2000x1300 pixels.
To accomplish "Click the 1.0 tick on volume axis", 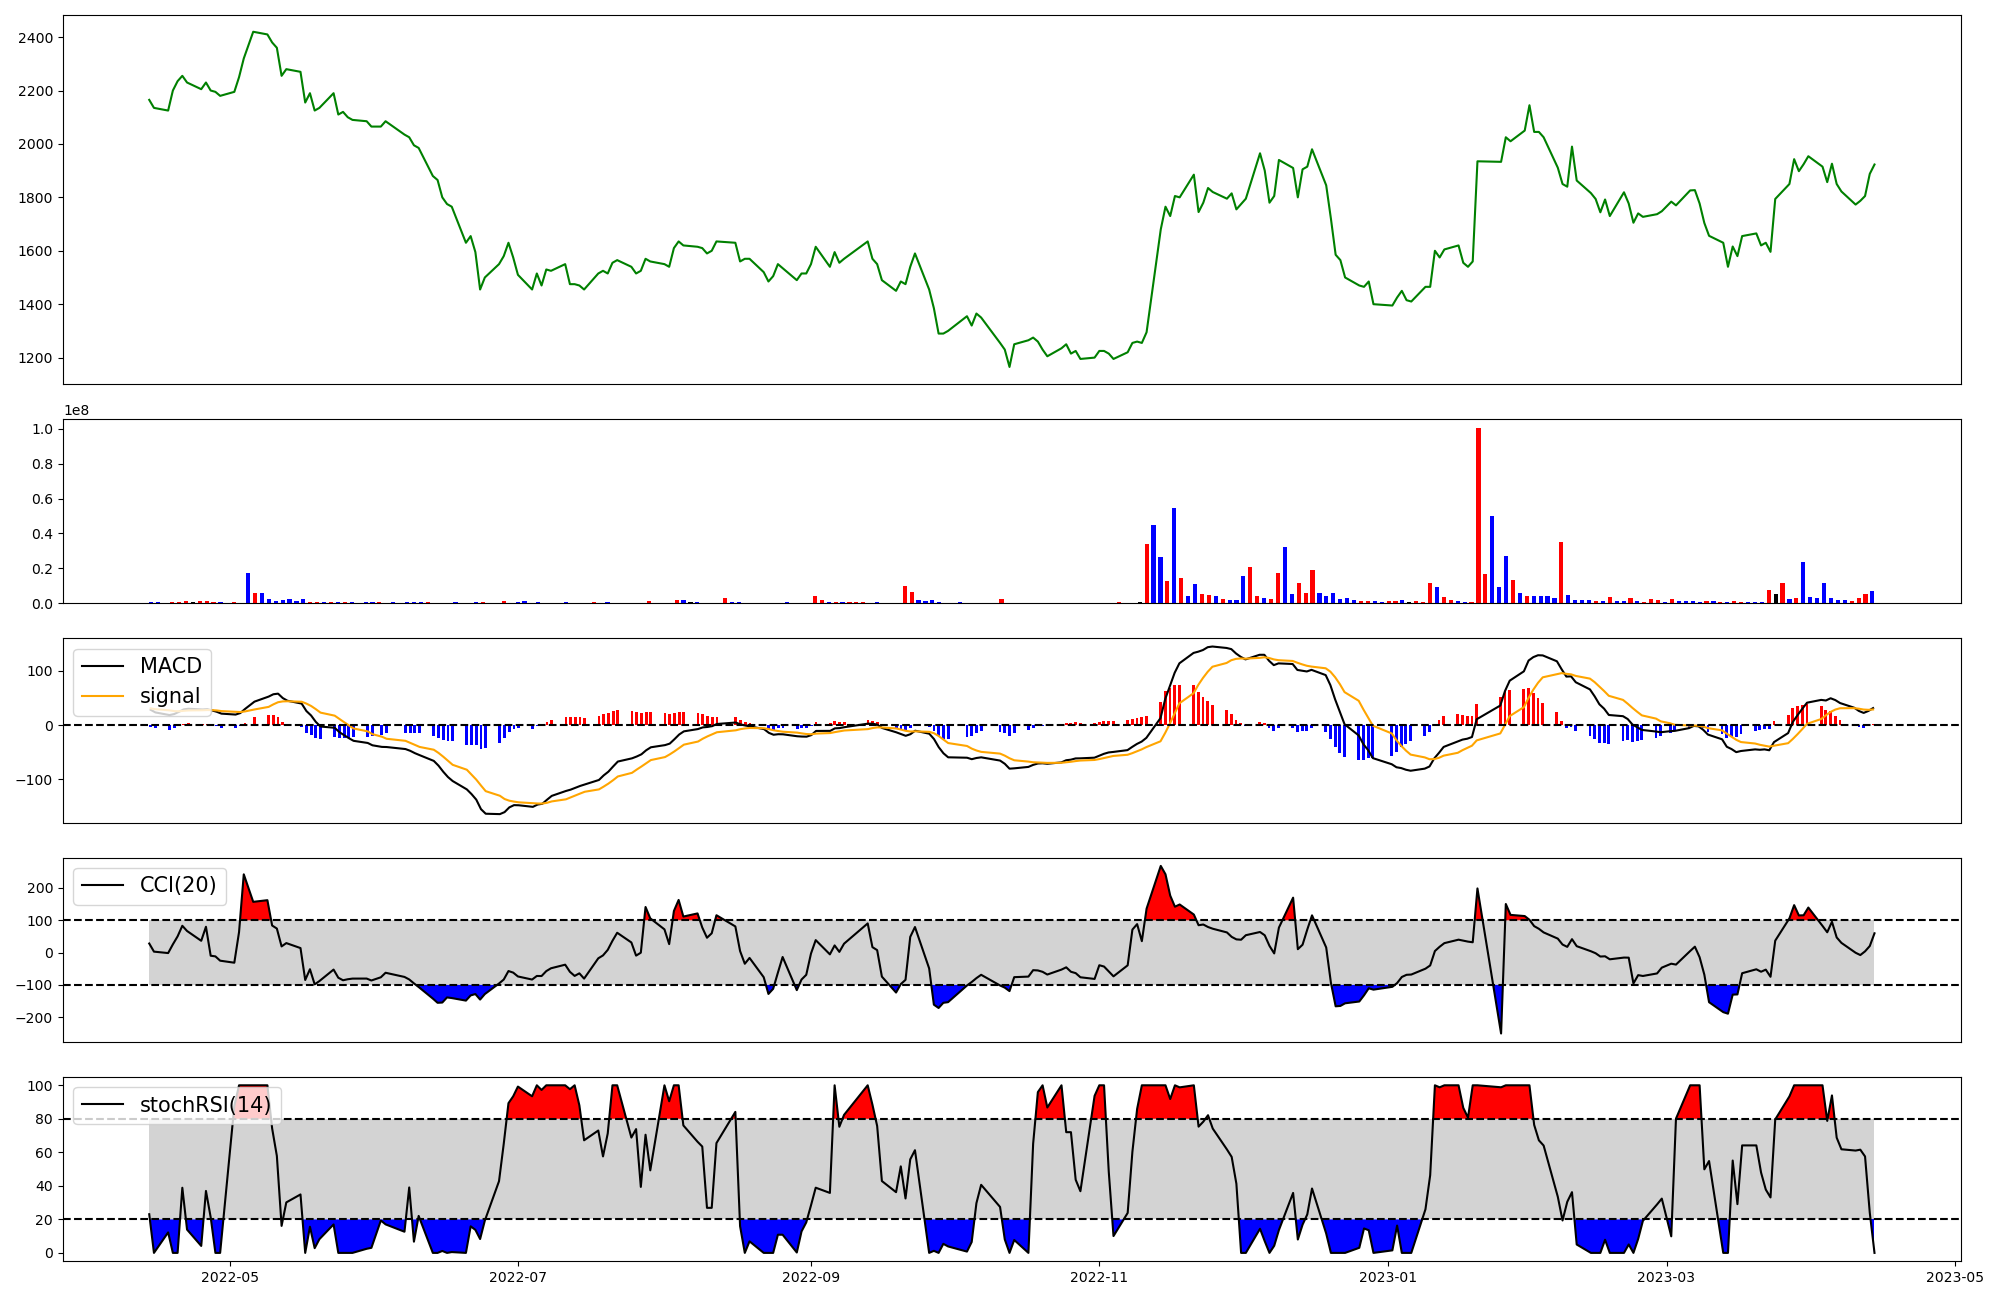I will point(43,429).
